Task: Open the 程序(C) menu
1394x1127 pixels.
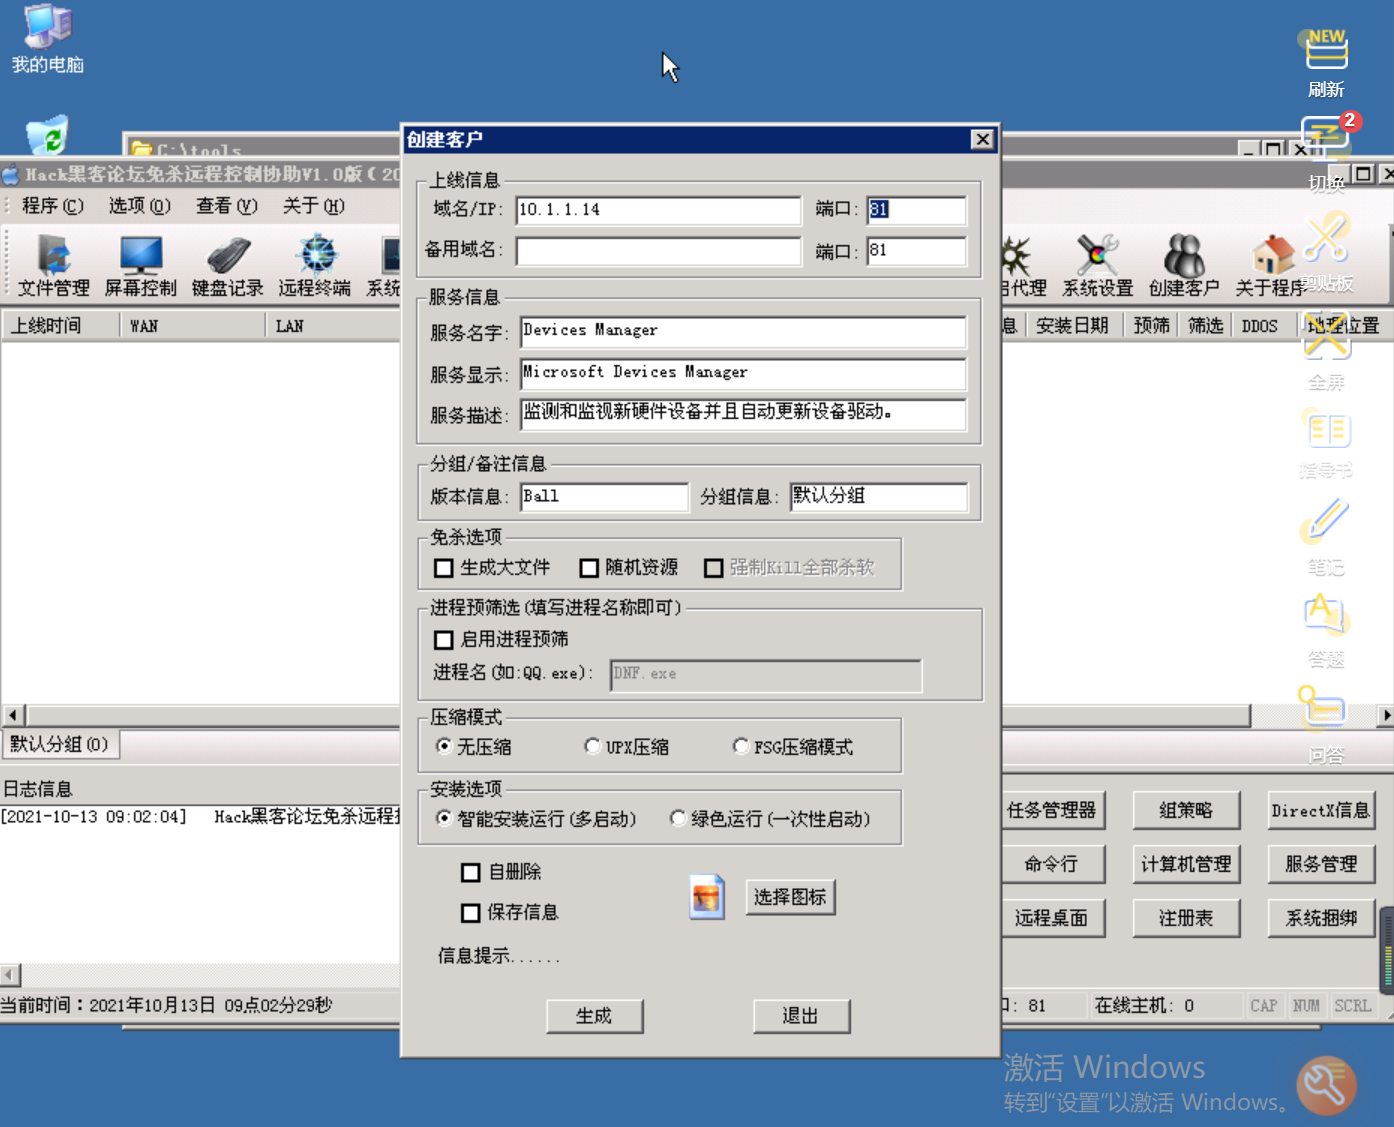Action: point(53,206)
